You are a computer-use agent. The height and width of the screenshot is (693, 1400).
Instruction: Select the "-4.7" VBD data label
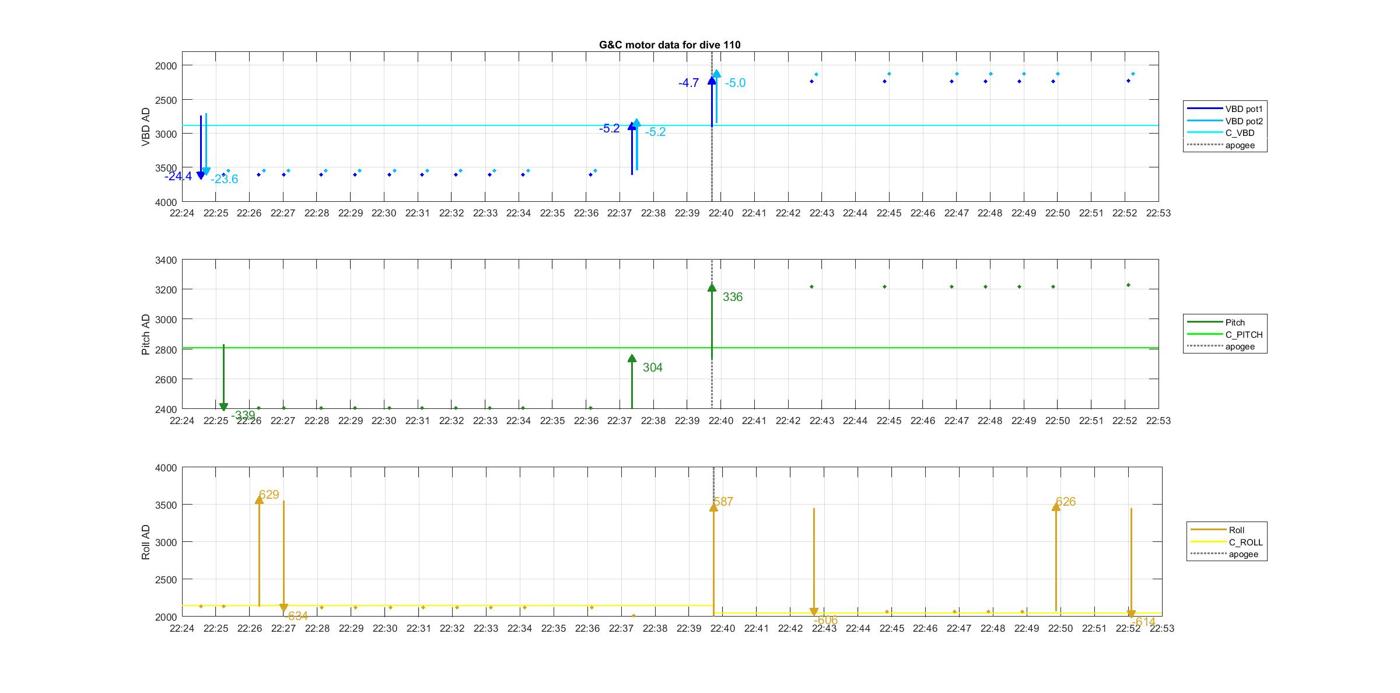[688, 84]
